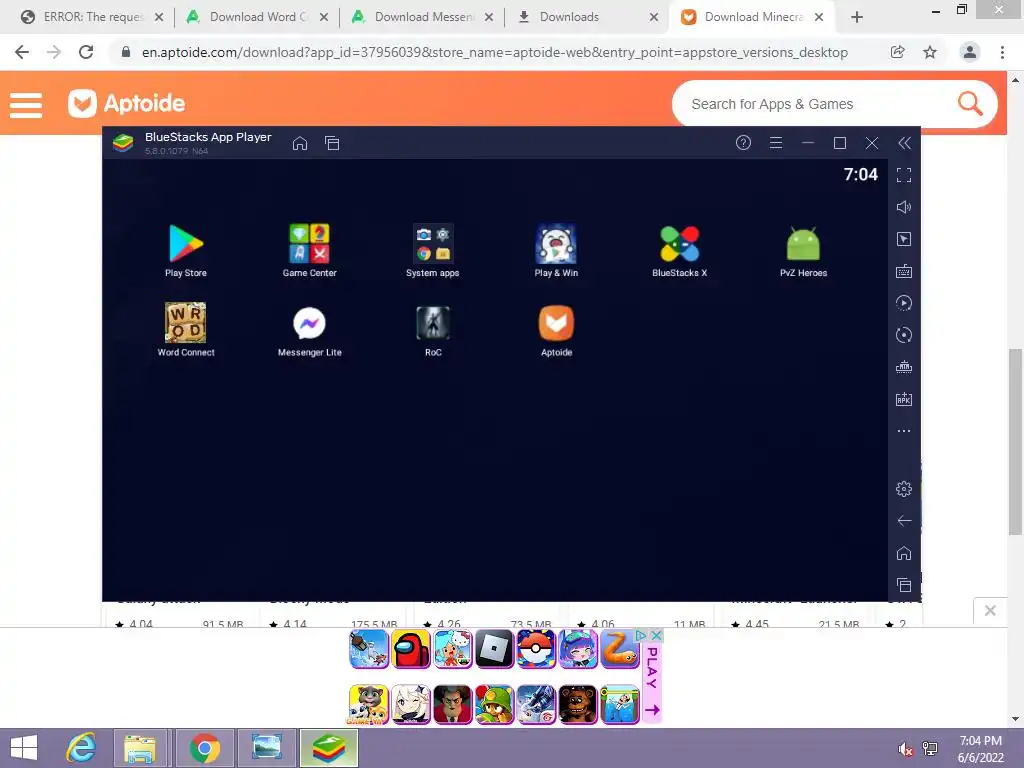Click the Talking Tom ad thumbnail

click(x=369, y=705)
